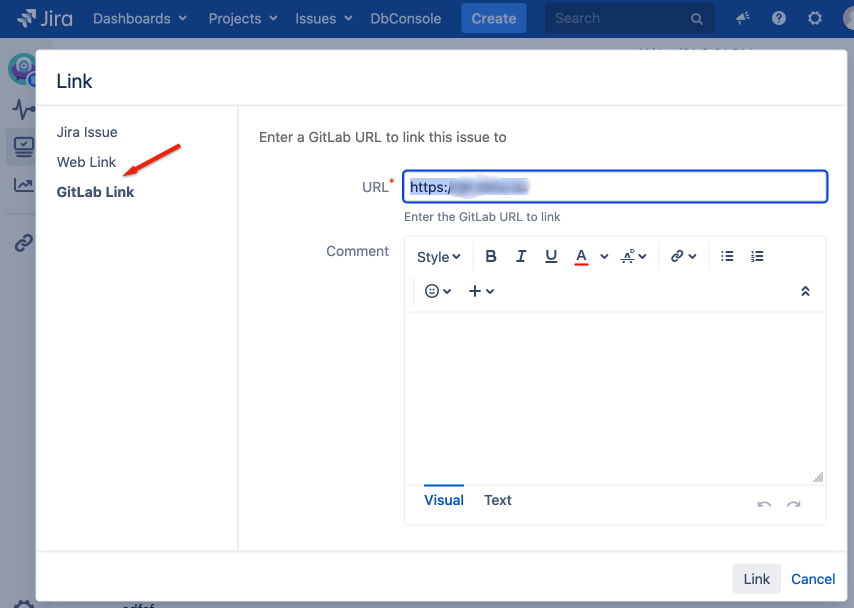Open the help question mark icon
854x608 pixels.
tap(779, 18)
